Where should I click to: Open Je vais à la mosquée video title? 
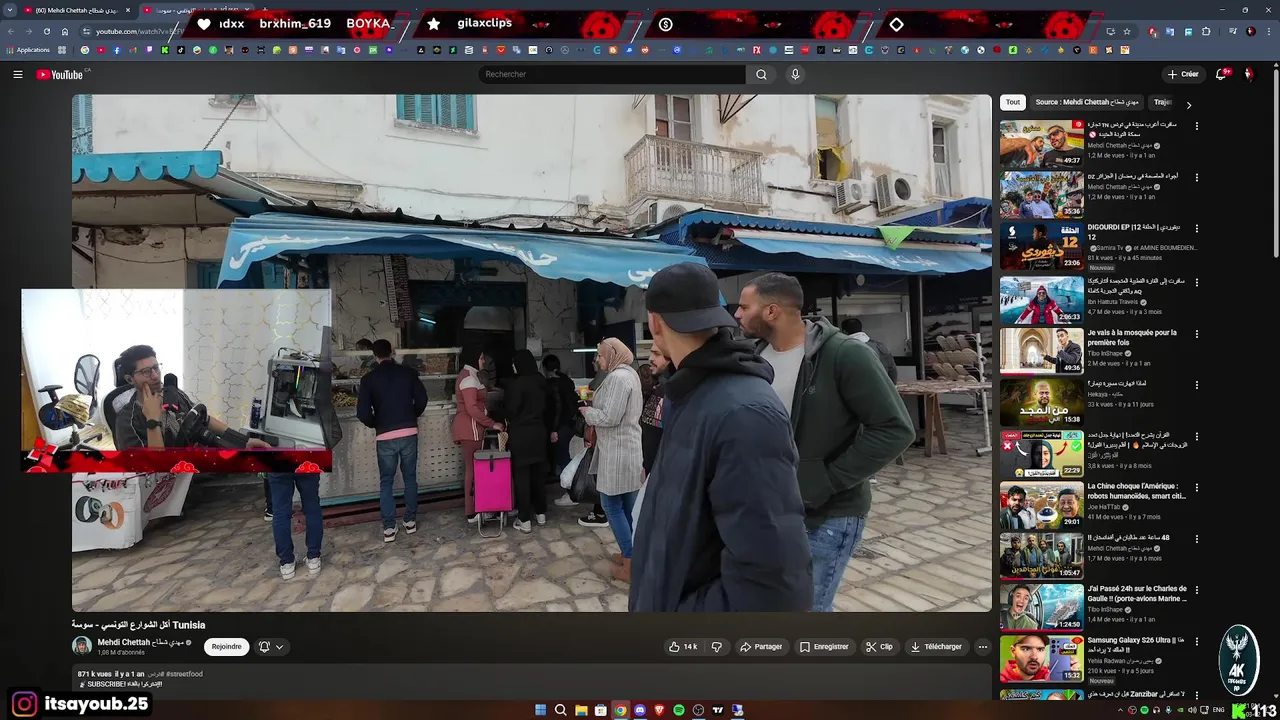coord(1132,337)
